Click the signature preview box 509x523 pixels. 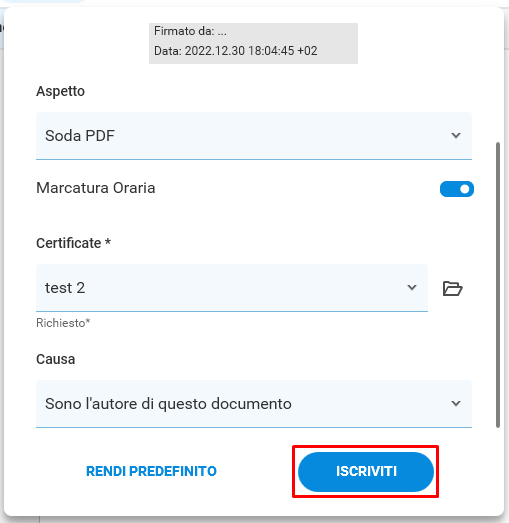[253, 43]
